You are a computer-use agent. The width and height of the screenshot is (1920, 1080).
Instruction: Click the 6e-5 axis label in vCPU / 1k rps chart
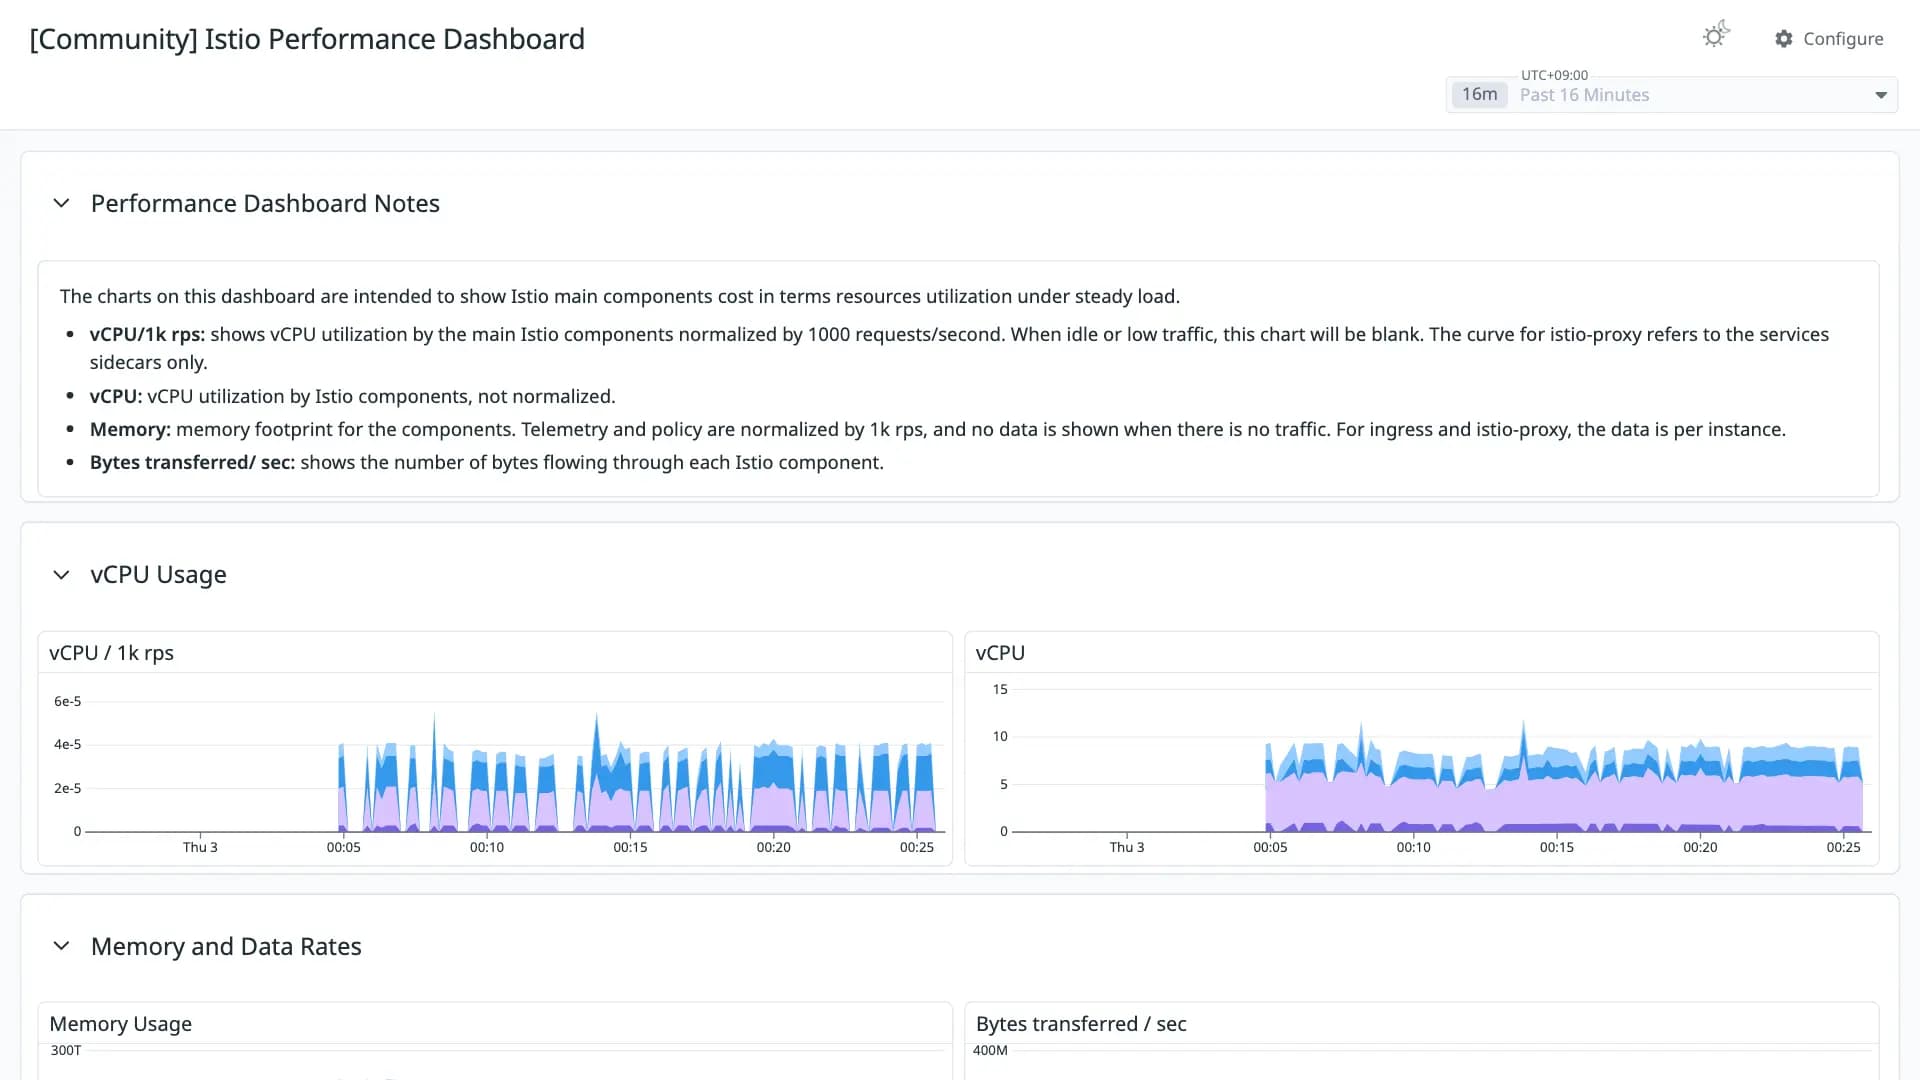point(67,702)
